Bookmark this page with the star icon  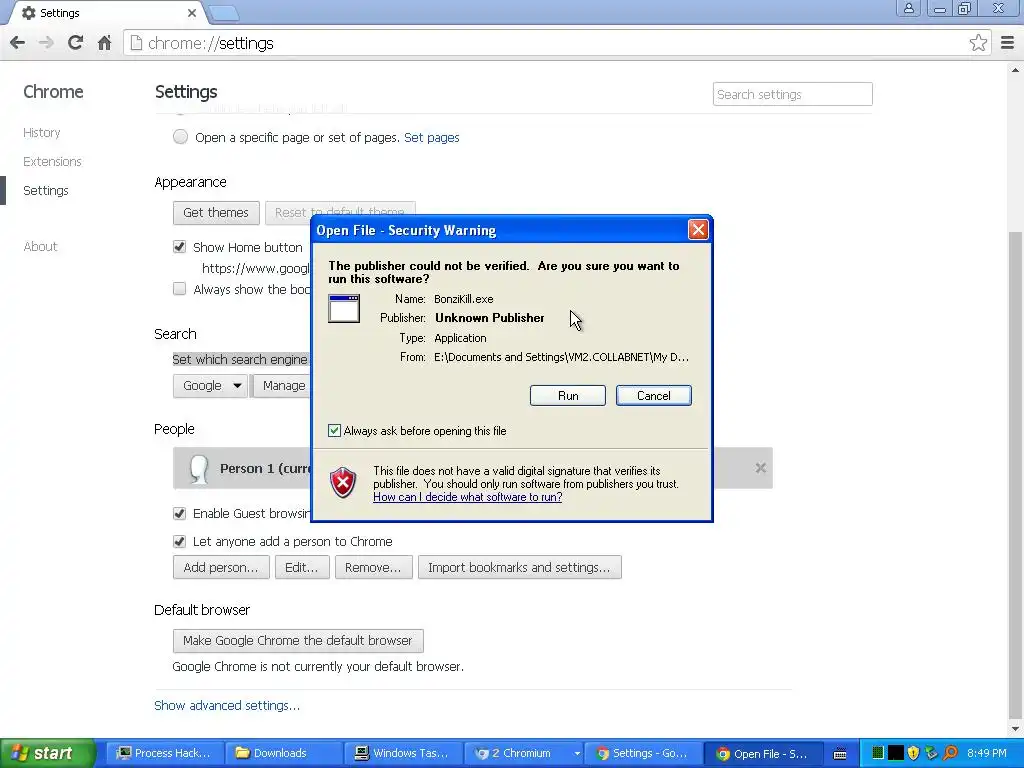(978, 43)
